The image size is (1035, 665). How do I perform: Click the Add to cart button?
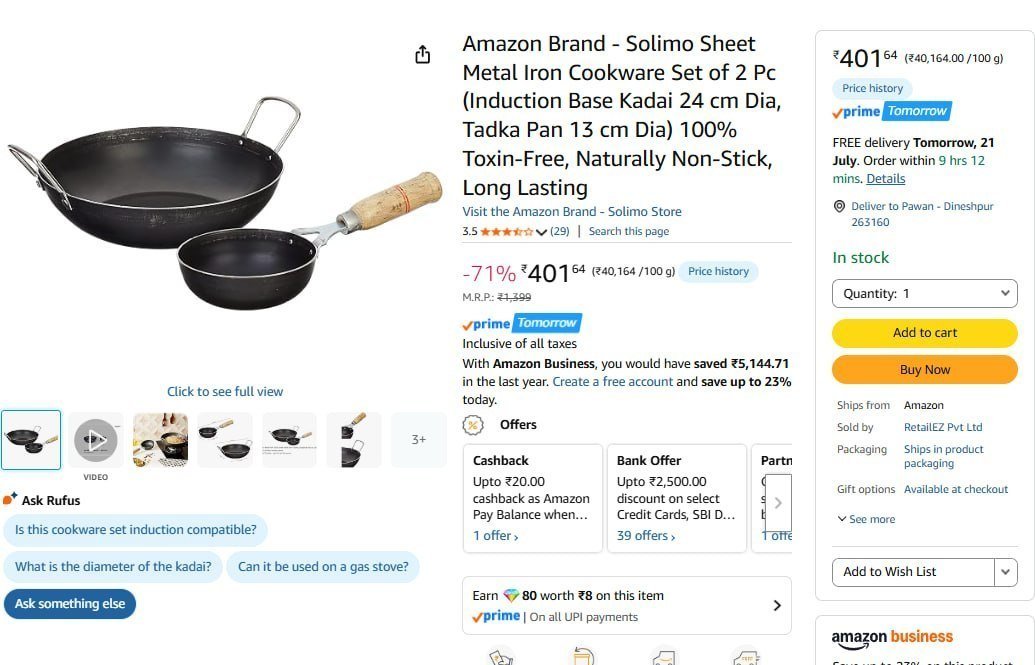pos(925,333)
